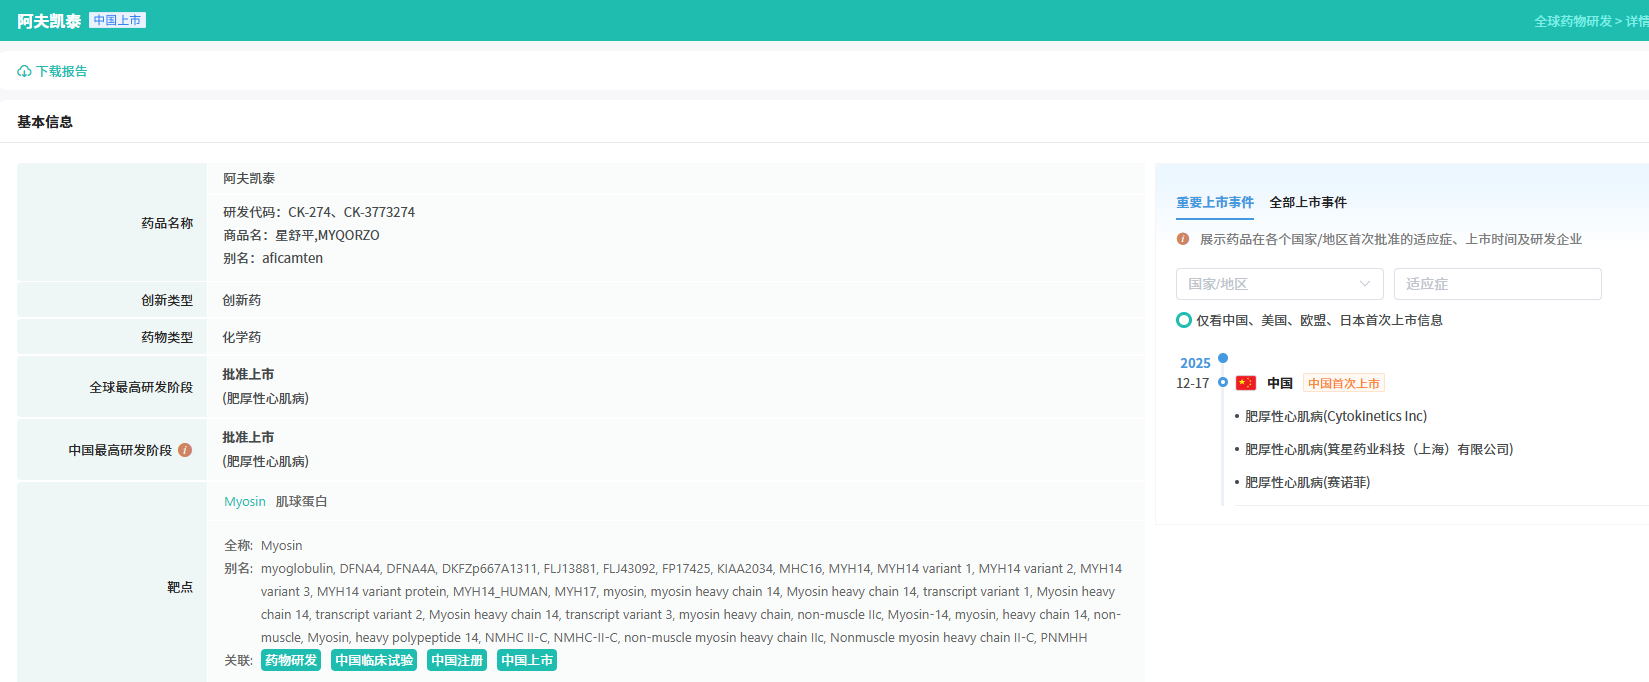Click the China flag icon in timeline

tap(1246, 383)
